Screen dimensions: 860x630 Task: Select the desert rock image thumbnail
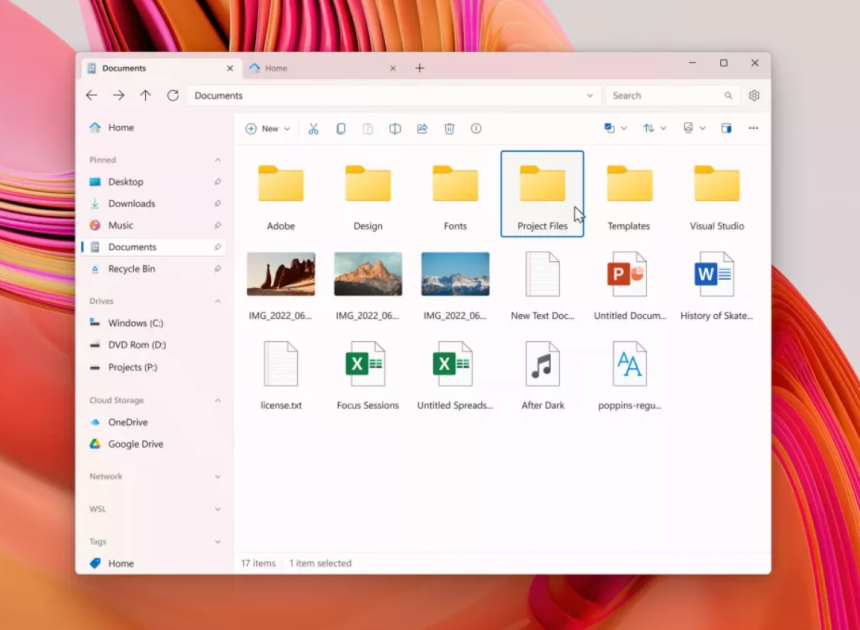click(281, 274)
